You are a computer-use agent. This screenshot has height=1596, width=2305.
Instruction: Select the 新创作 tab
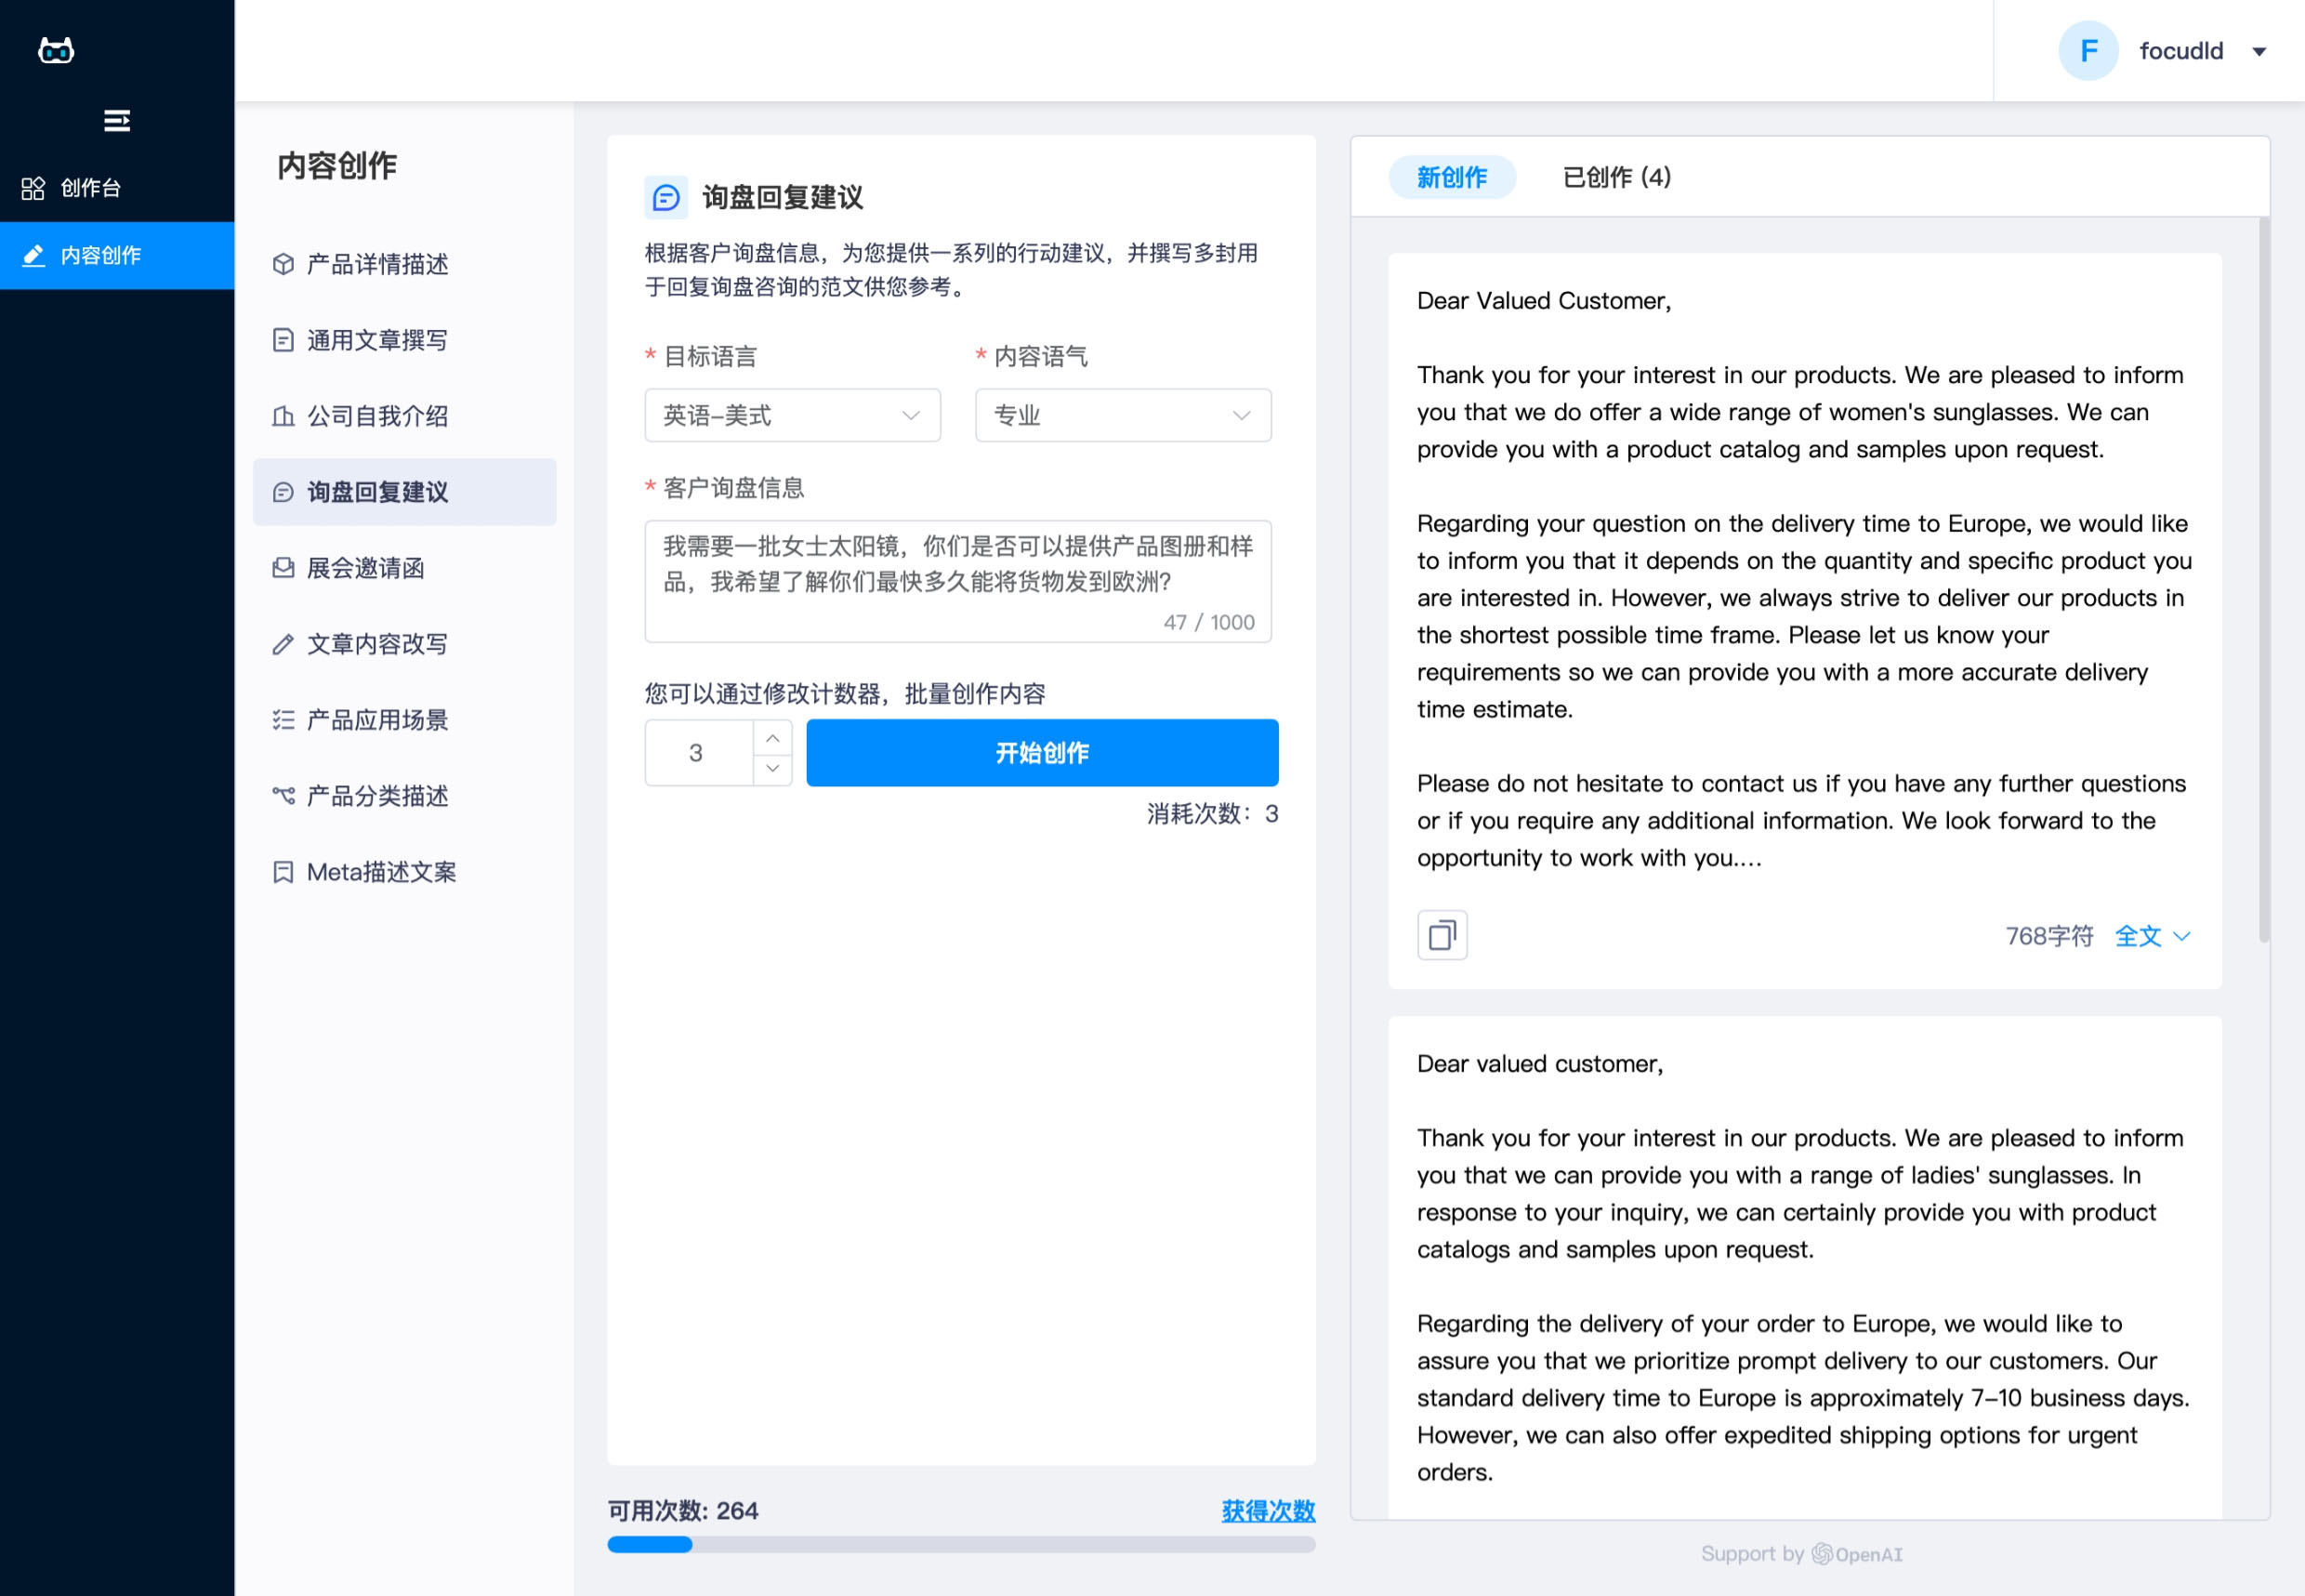coord(1451,177)
